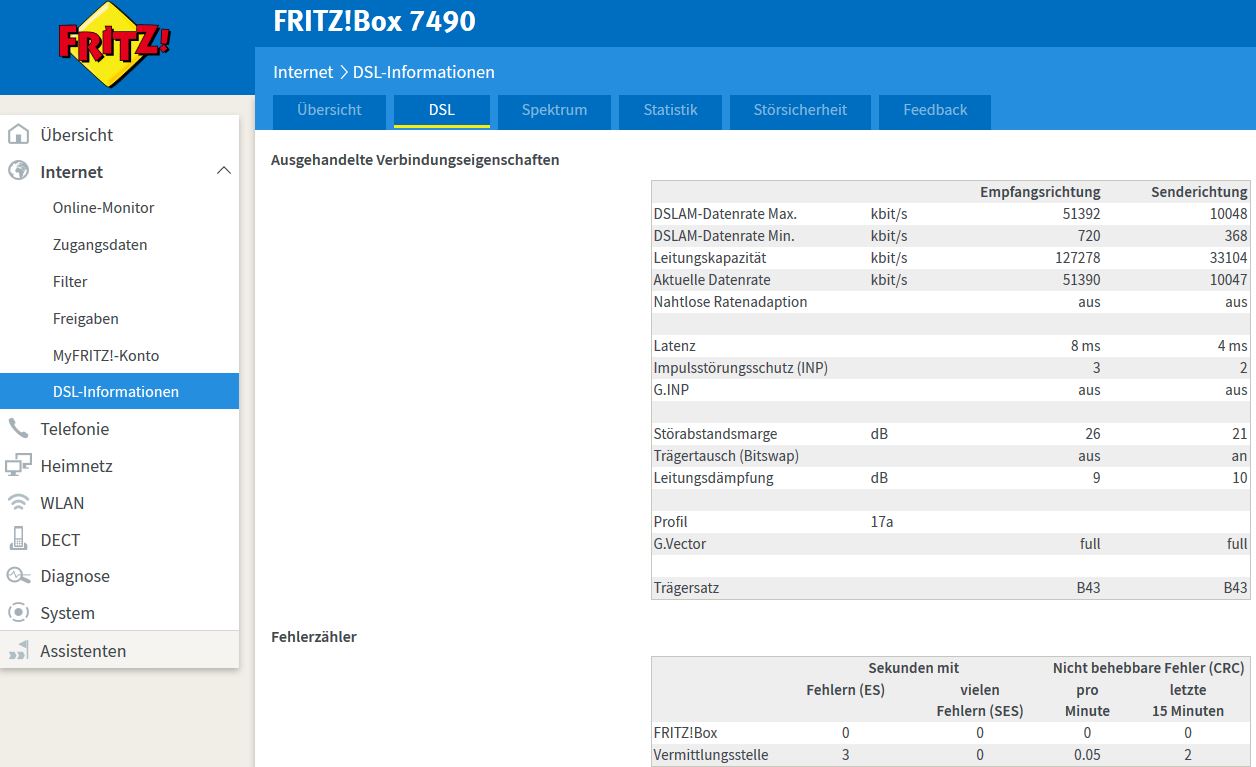Click the value 51392

pyautogui.click(x=1082, y=214)
